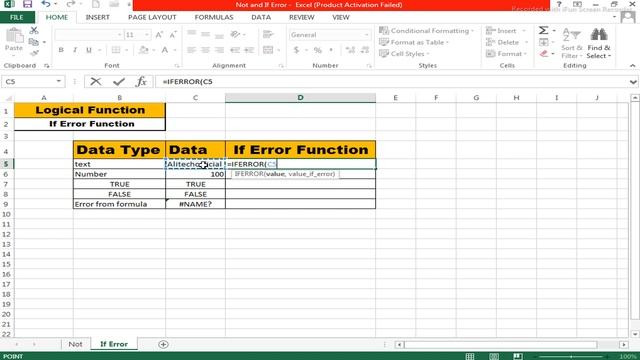Click the Borders icon in Font group
The image size is (640, 360).
116,50
